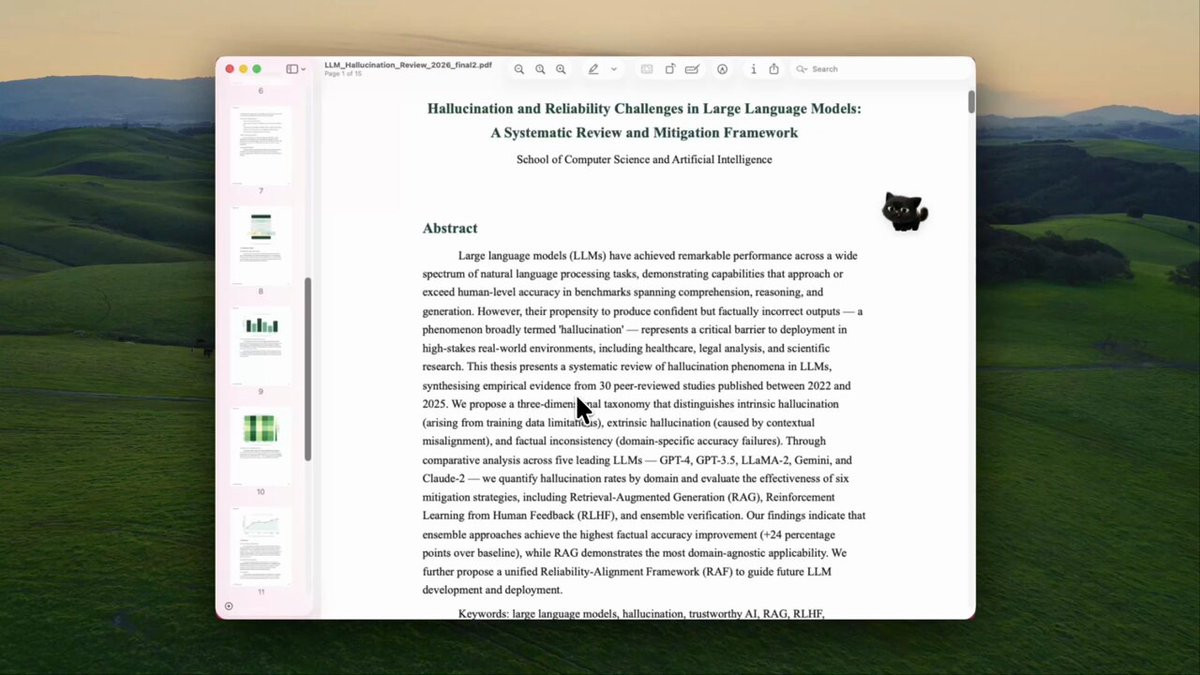
Task: Click the document vertical scrollbar
Action: coord(971,102)
